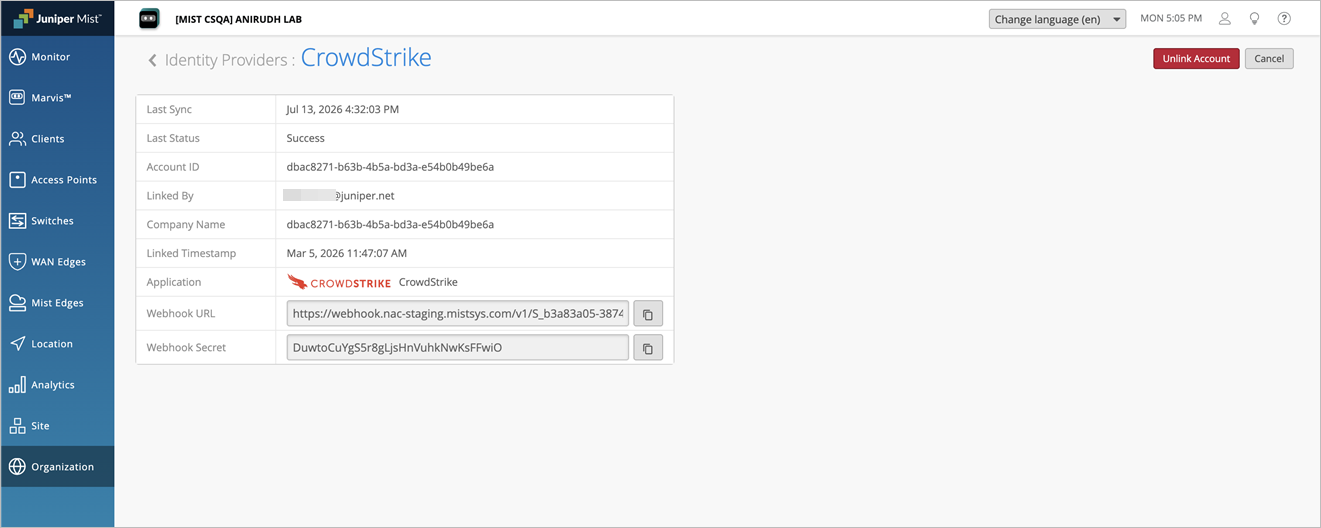Click the Unlink Account button
Screen dimensions: 1321x528
tap(1196, 59)
